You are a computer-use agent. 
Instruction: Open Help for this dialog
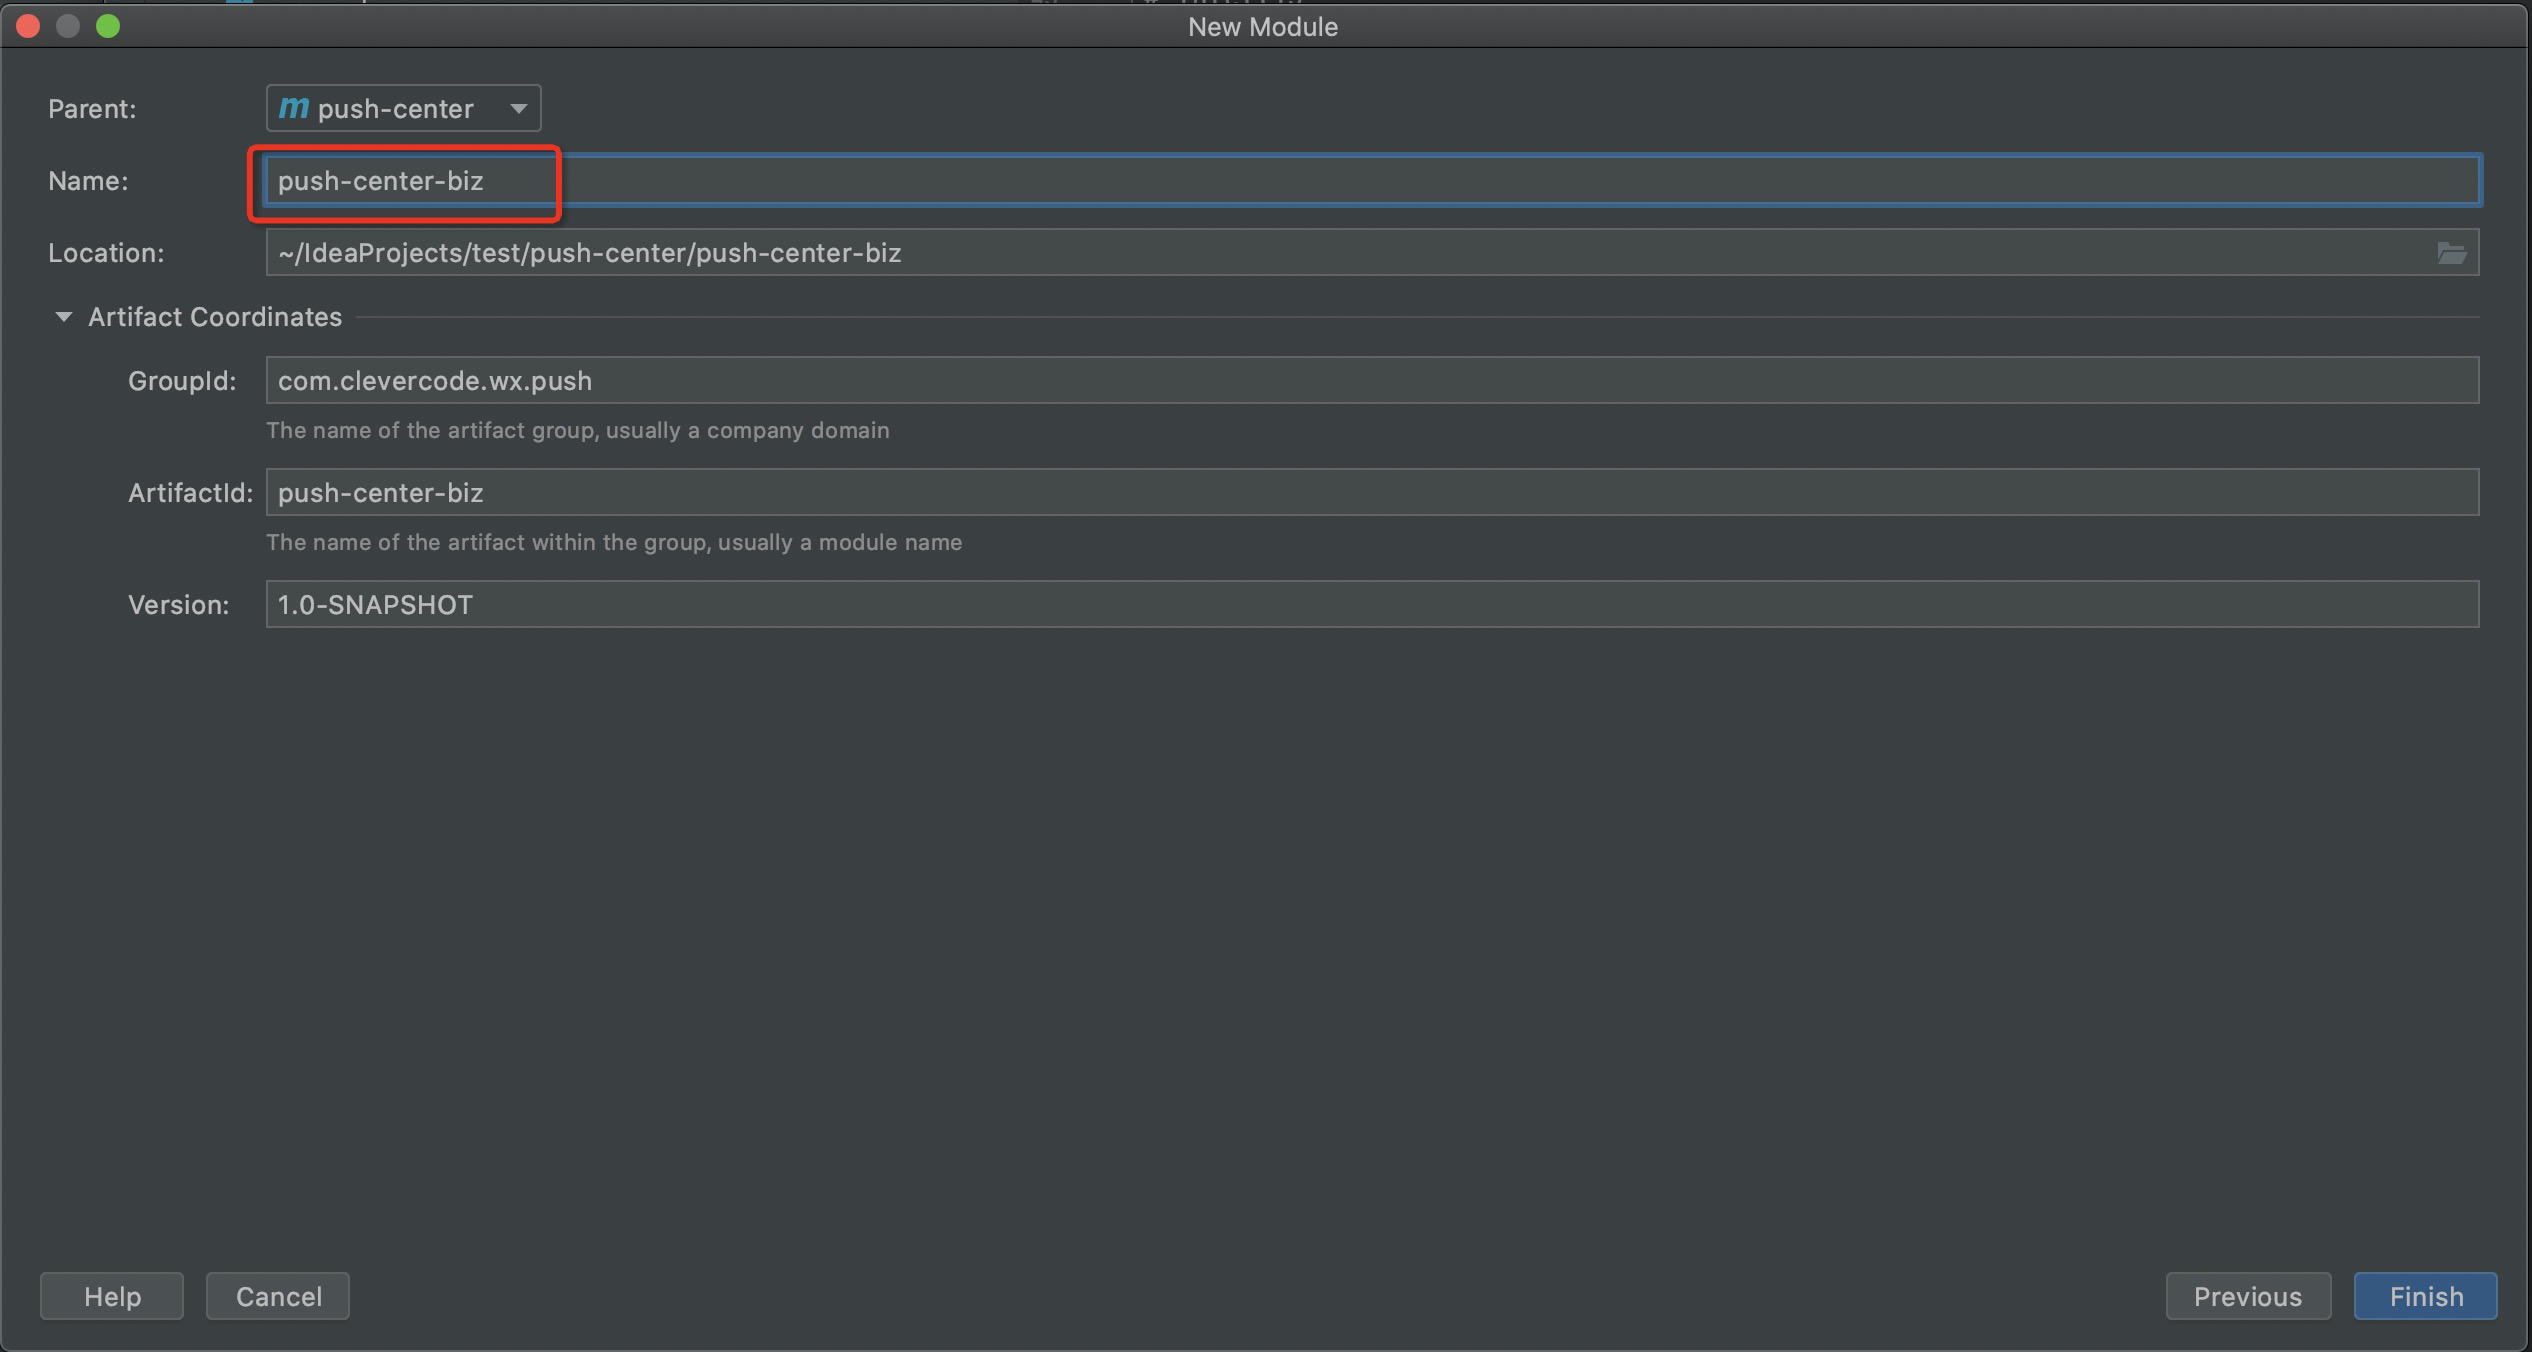coord(112,1296)
